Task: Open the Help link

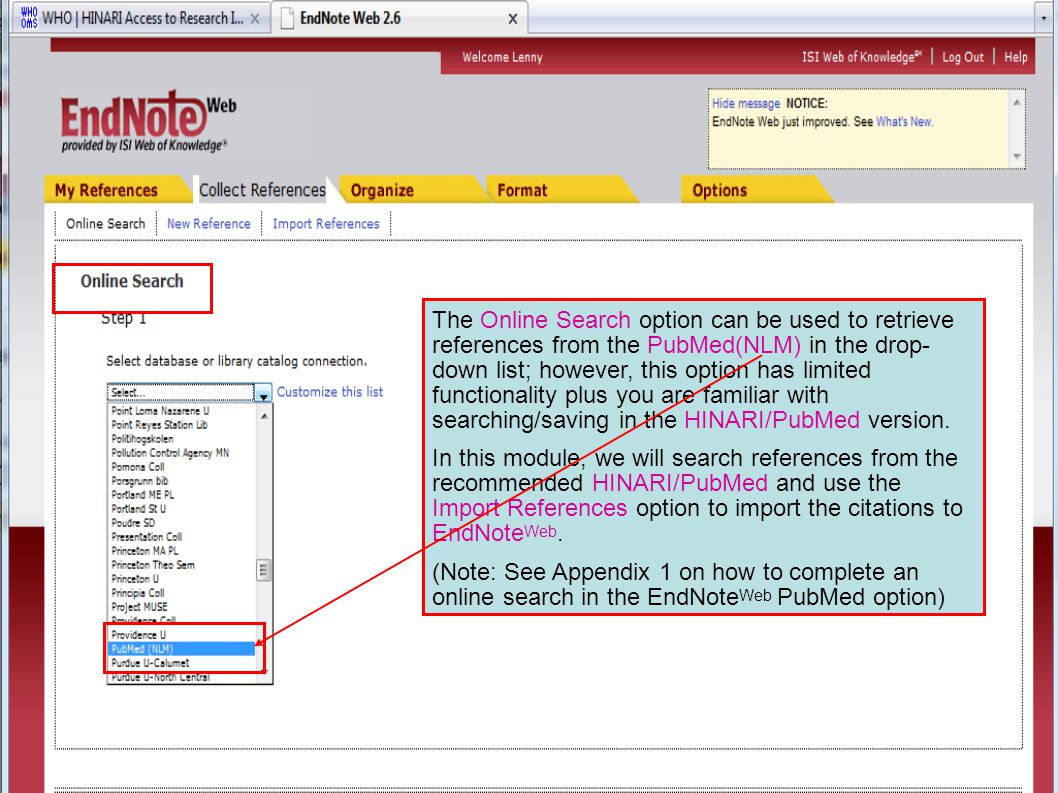Action: pos(1015,57)
